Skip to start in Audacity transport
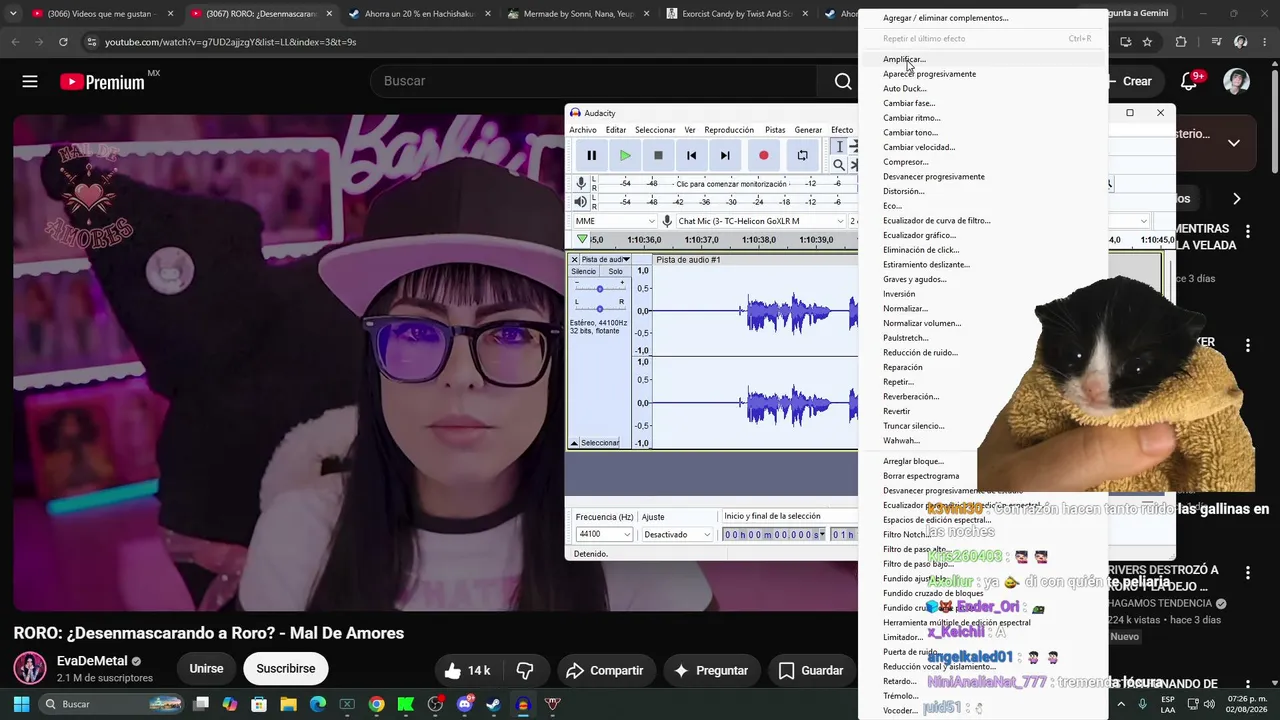1280x720 pixels. [x=691, y=155]
